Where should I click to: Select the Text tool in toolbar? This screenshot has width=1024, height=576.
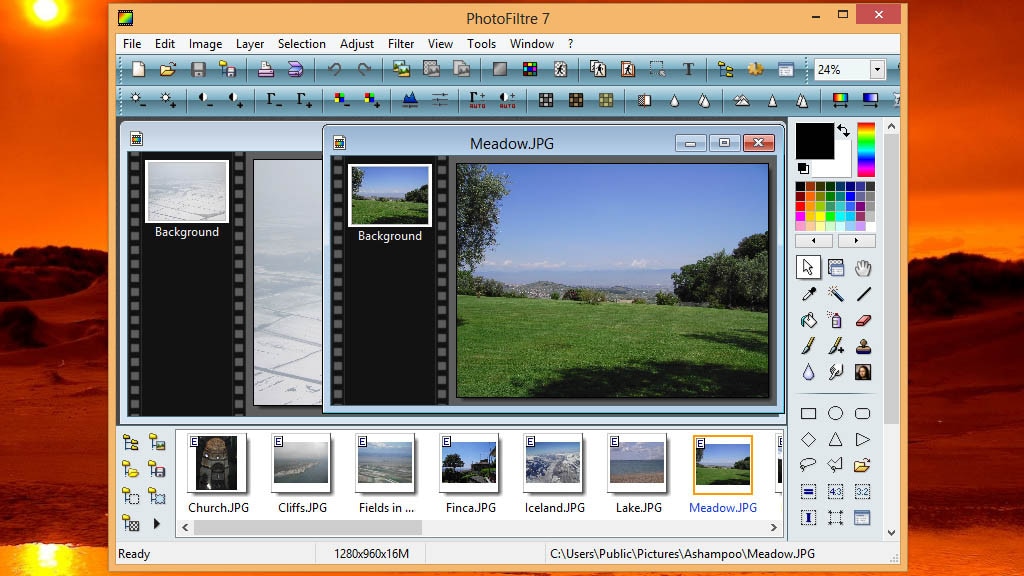click(688, 69)
